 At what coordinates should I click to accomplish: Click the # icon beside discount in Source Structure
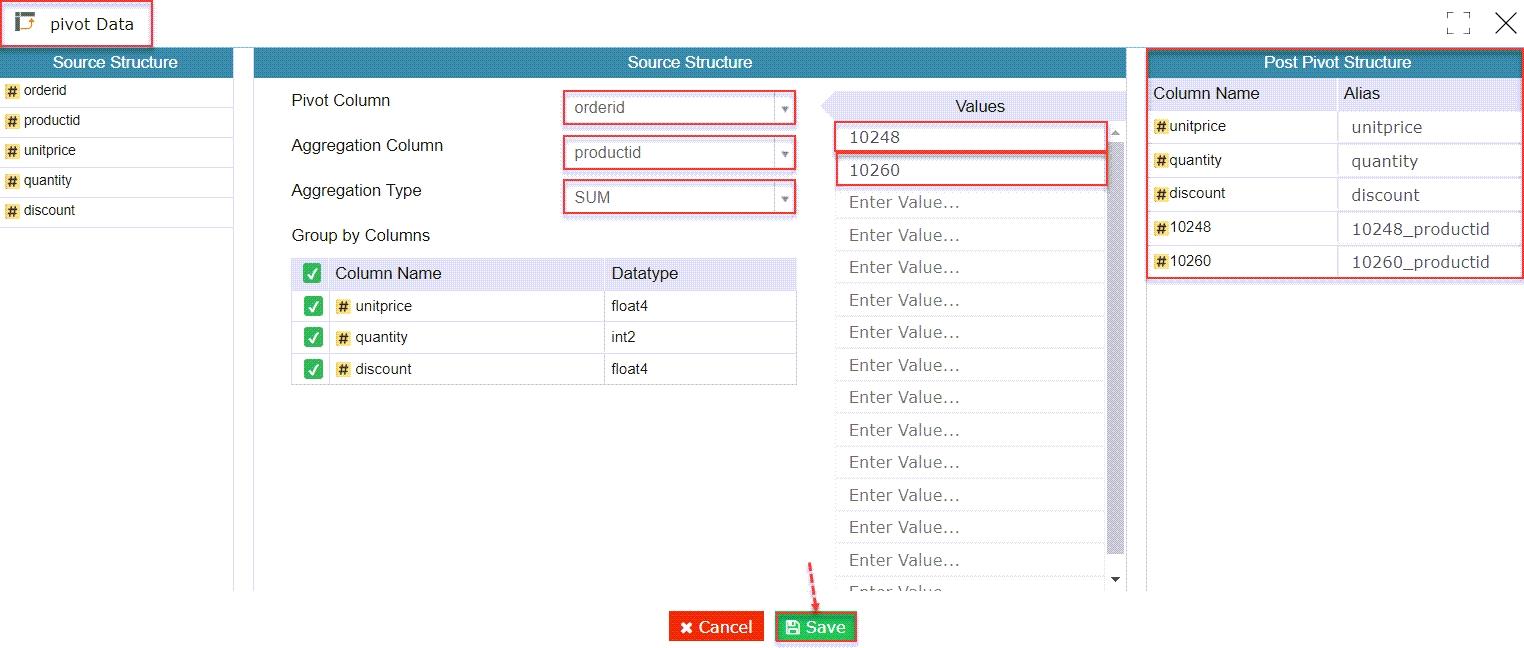[x=14, y=210]
